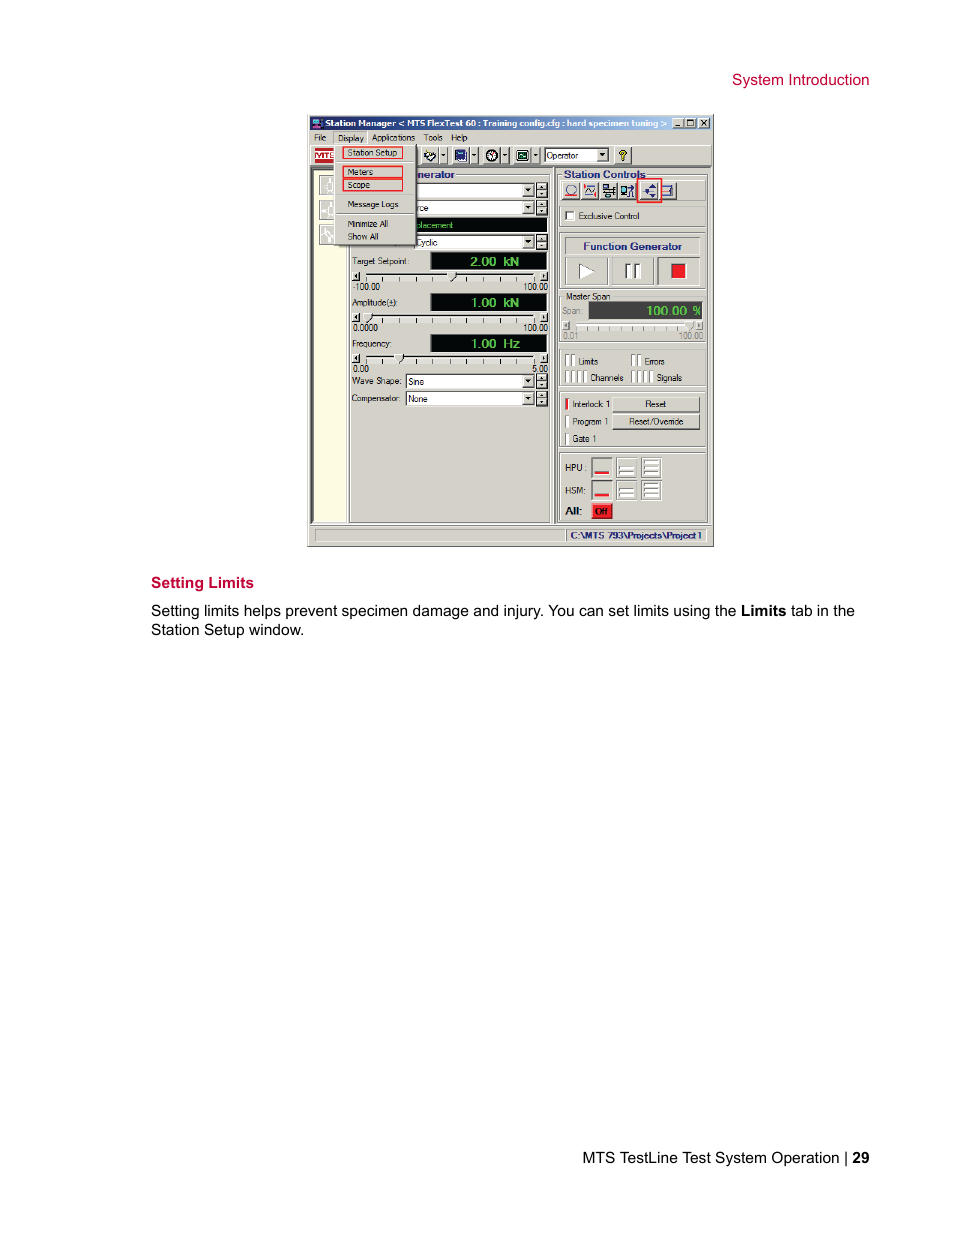Click the Target Setpoint slider thumb
Viewport: 954px width, 1235px height.
pyautogui.click(x=452, y=277)
